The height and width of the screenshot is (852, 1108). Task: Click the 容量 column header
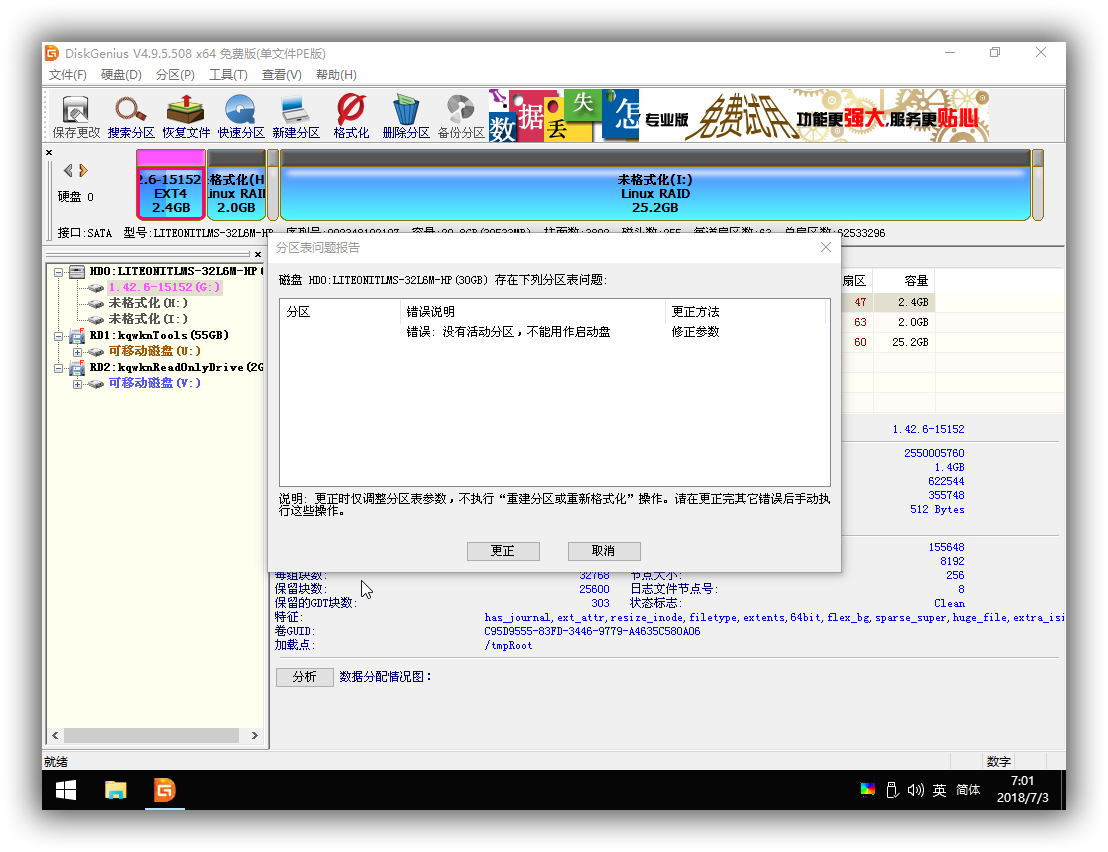click(x=904, y=281)
